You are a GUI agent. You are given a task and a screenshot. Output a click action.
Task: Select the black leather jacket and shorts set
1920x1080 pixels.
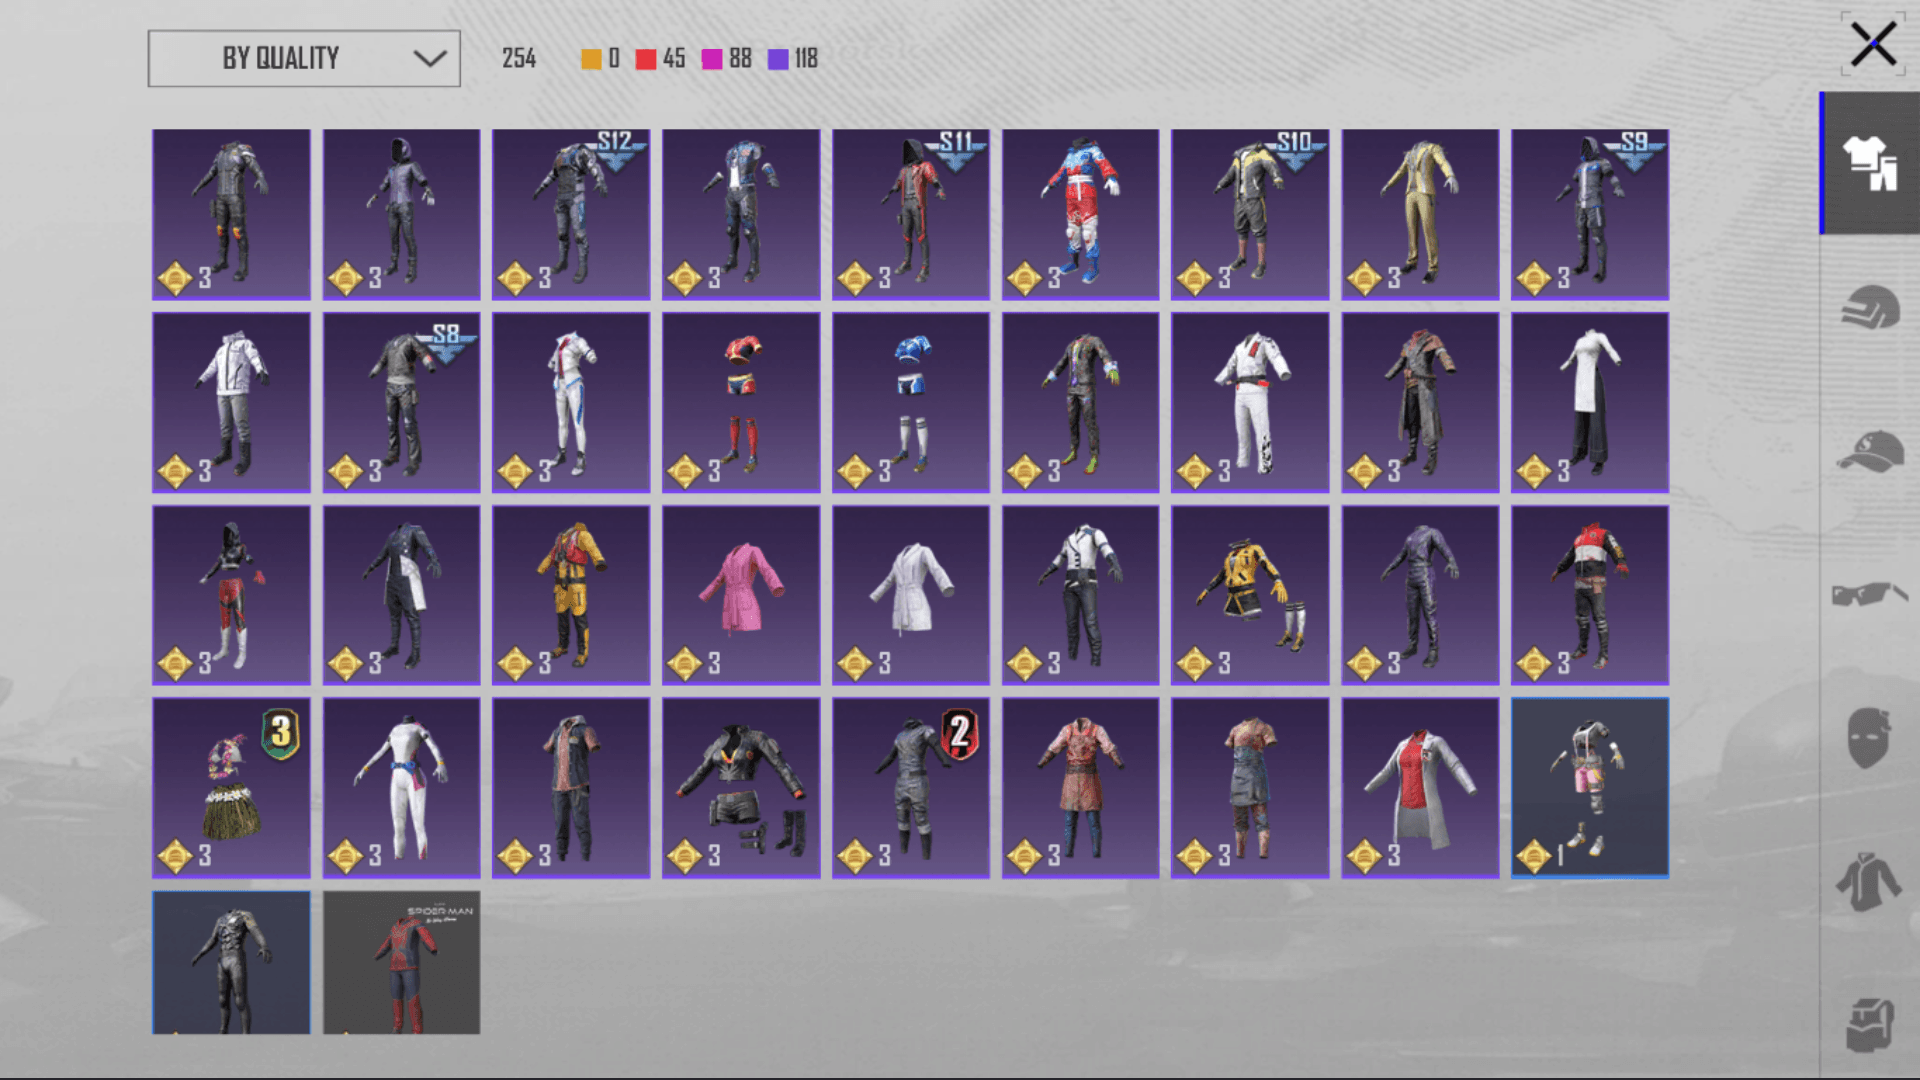point(741,788)
